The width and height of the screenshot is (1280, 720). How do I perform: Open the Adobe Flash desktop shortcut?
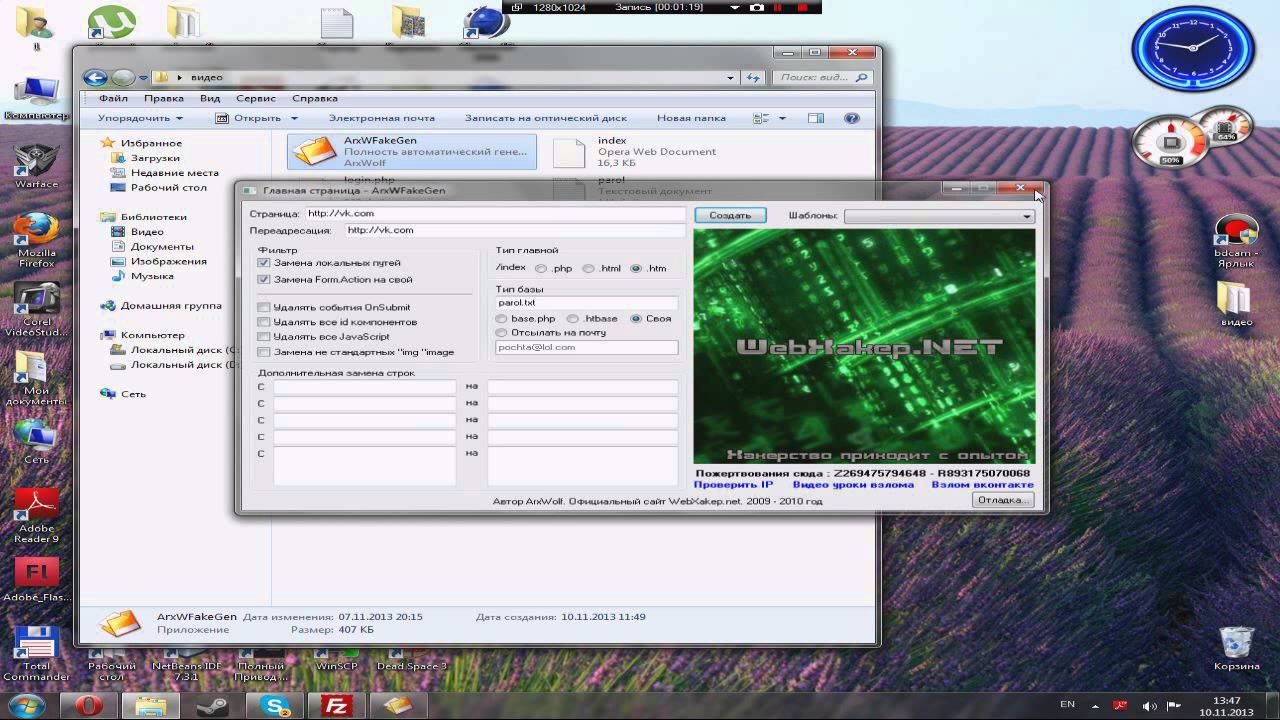36,581
